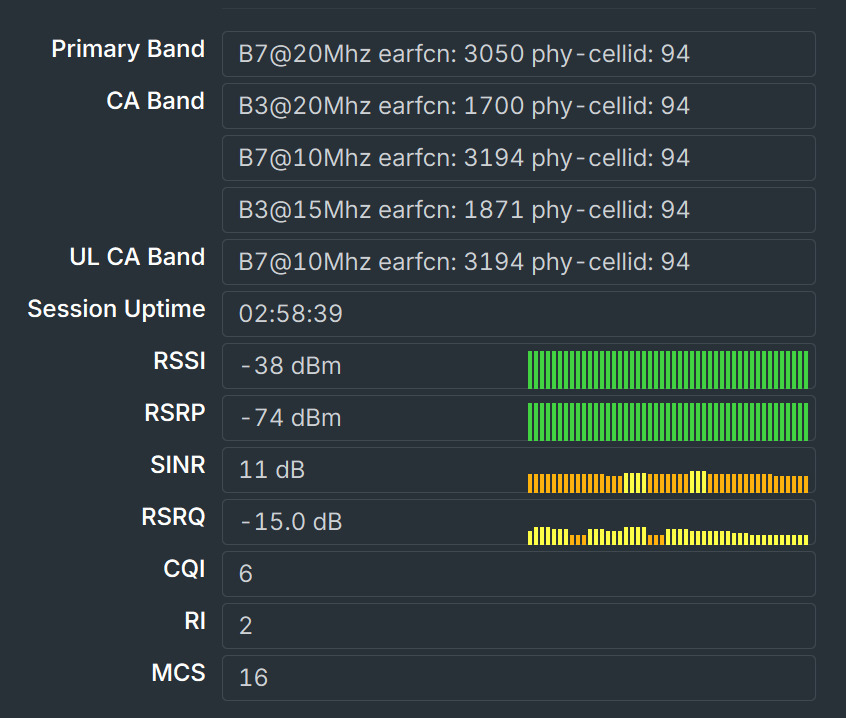The width and height of the screenshot is (846, 718).
Task: Click the orange SINR history bar graph
Action: [x=668, y=482]
